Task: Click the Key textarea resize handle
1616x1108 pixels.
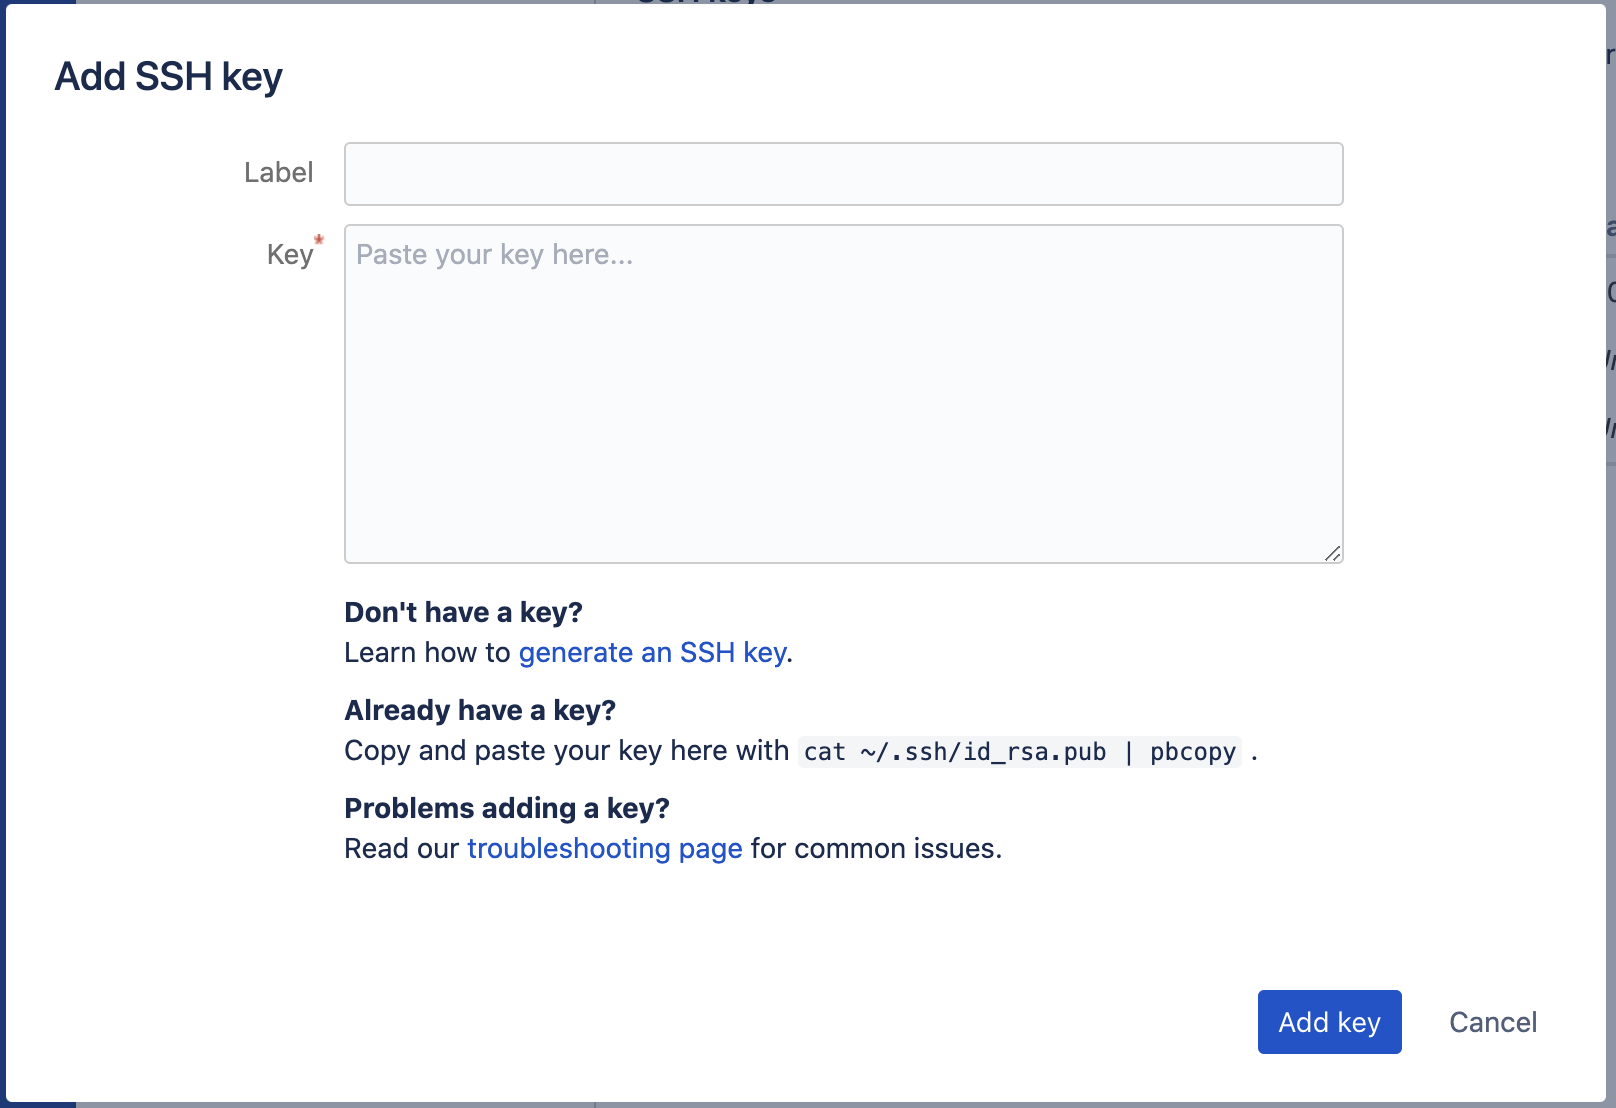Action: tap(1332, 553)
